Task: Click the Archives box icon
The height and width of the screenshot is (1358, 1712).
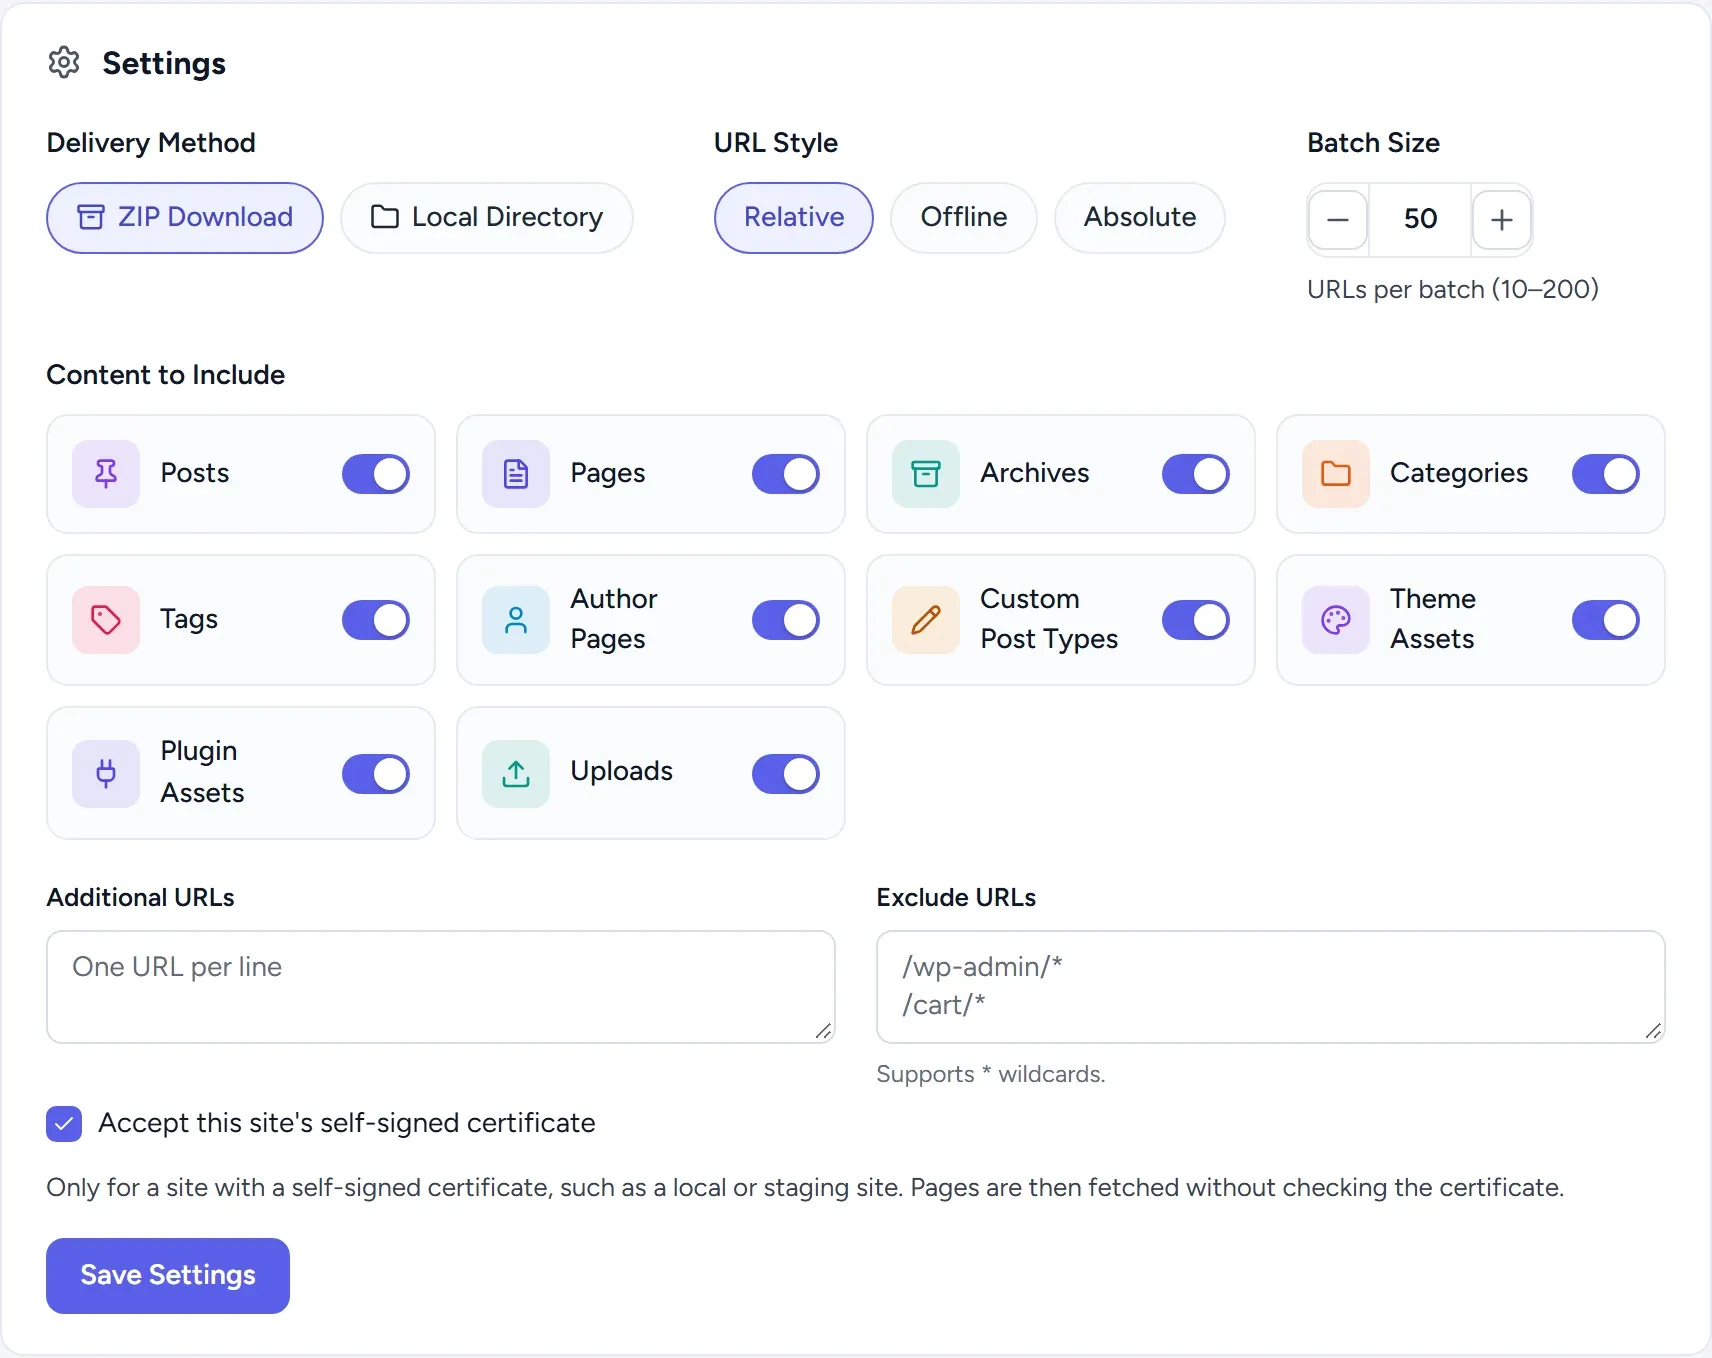Action: pyautogui.click(x=926, y=474)
